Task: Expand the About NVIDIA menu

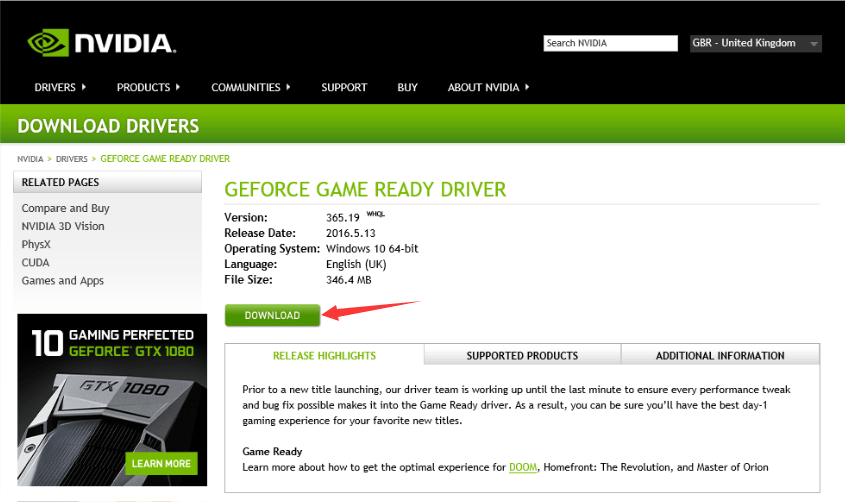Action: [488, 88]
